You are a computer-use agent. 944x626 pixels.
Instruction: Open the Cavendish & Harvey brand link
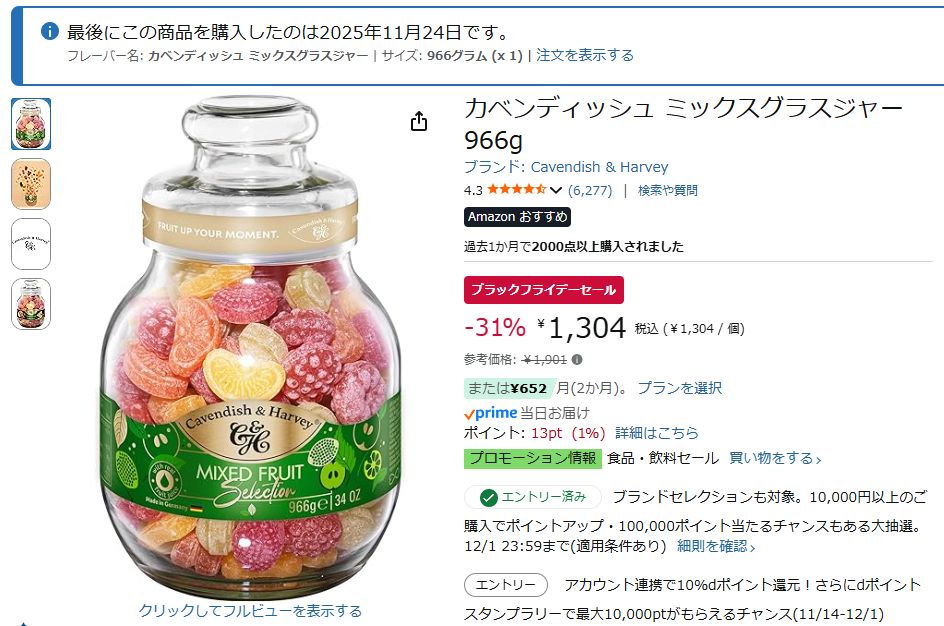598,167
